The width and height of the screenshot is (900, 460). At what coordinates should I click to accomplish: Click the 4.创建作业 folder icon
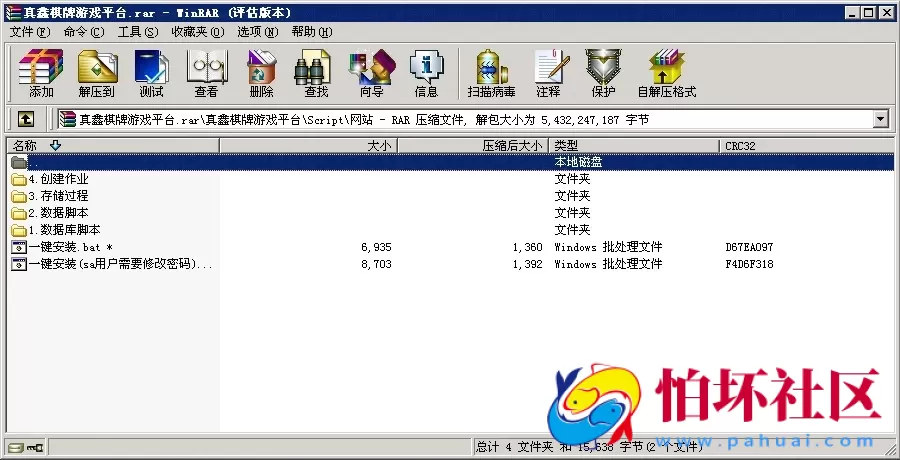point(19,179)
